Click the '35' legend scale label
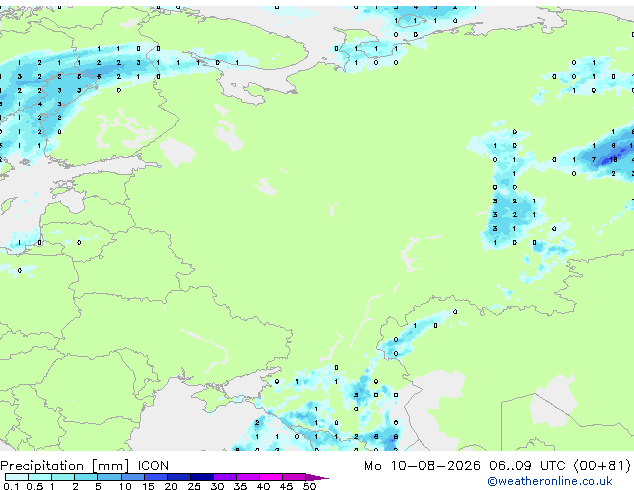 (240, 486)
